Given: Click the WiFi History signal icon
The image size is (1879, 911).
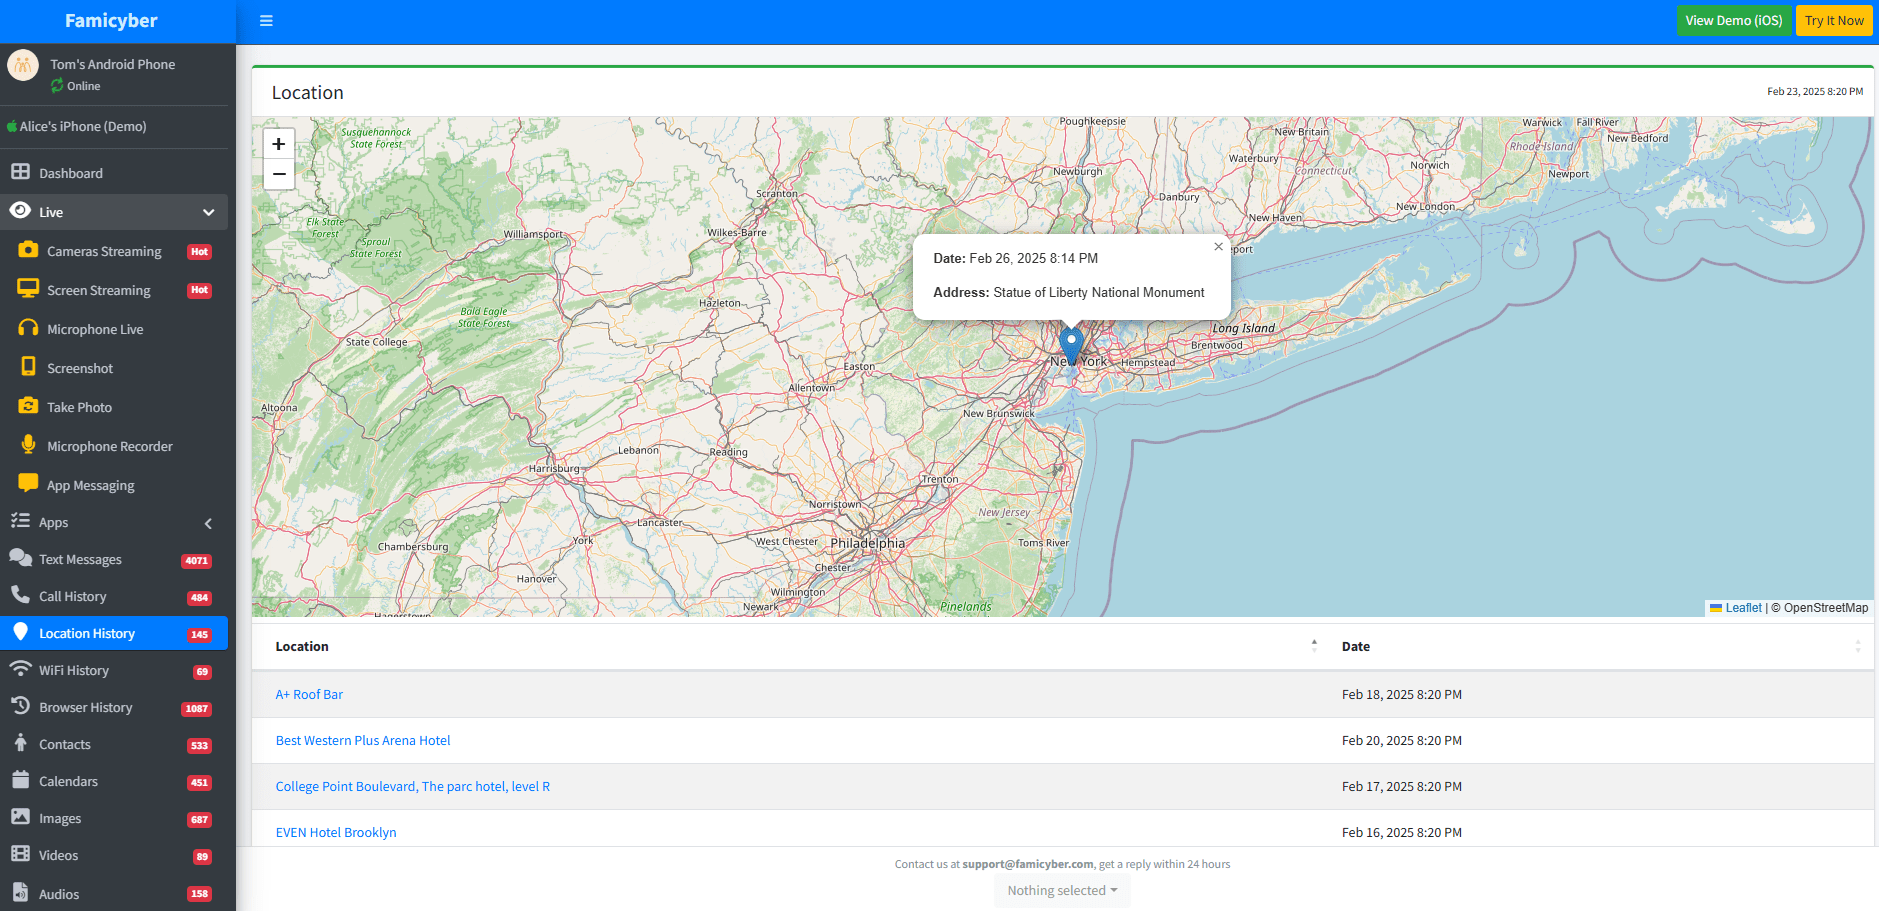Looking at the screenshot, I should pos(20,669).
